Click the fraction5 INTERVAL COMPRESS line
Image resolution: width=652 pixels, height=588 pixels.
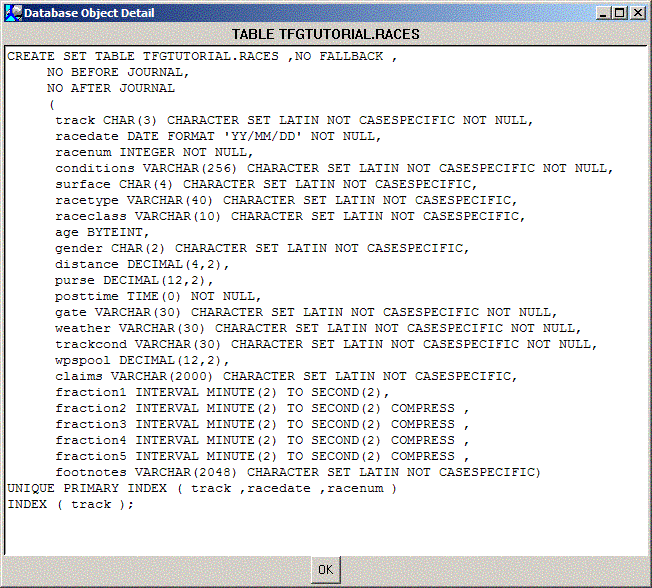(262, 456)
